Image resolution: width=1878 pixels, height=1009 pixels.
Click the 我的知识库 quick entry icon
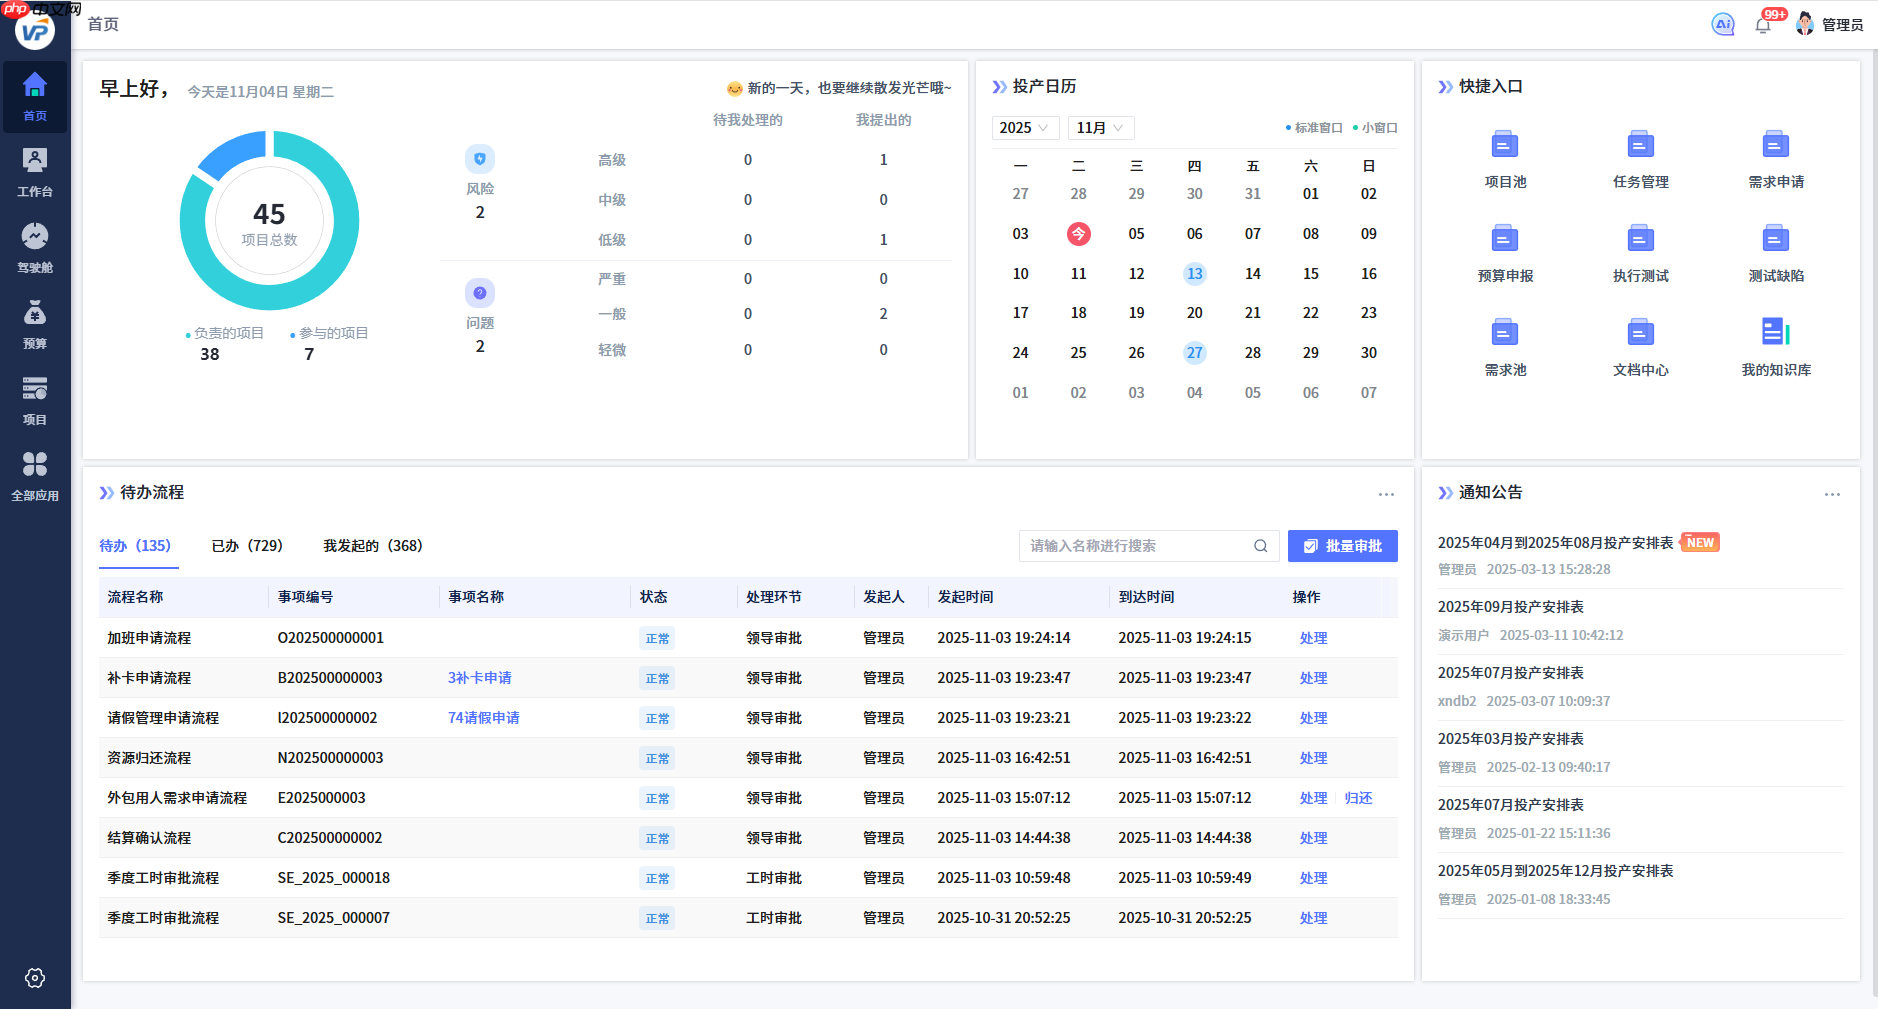[x=1775, y=333]
